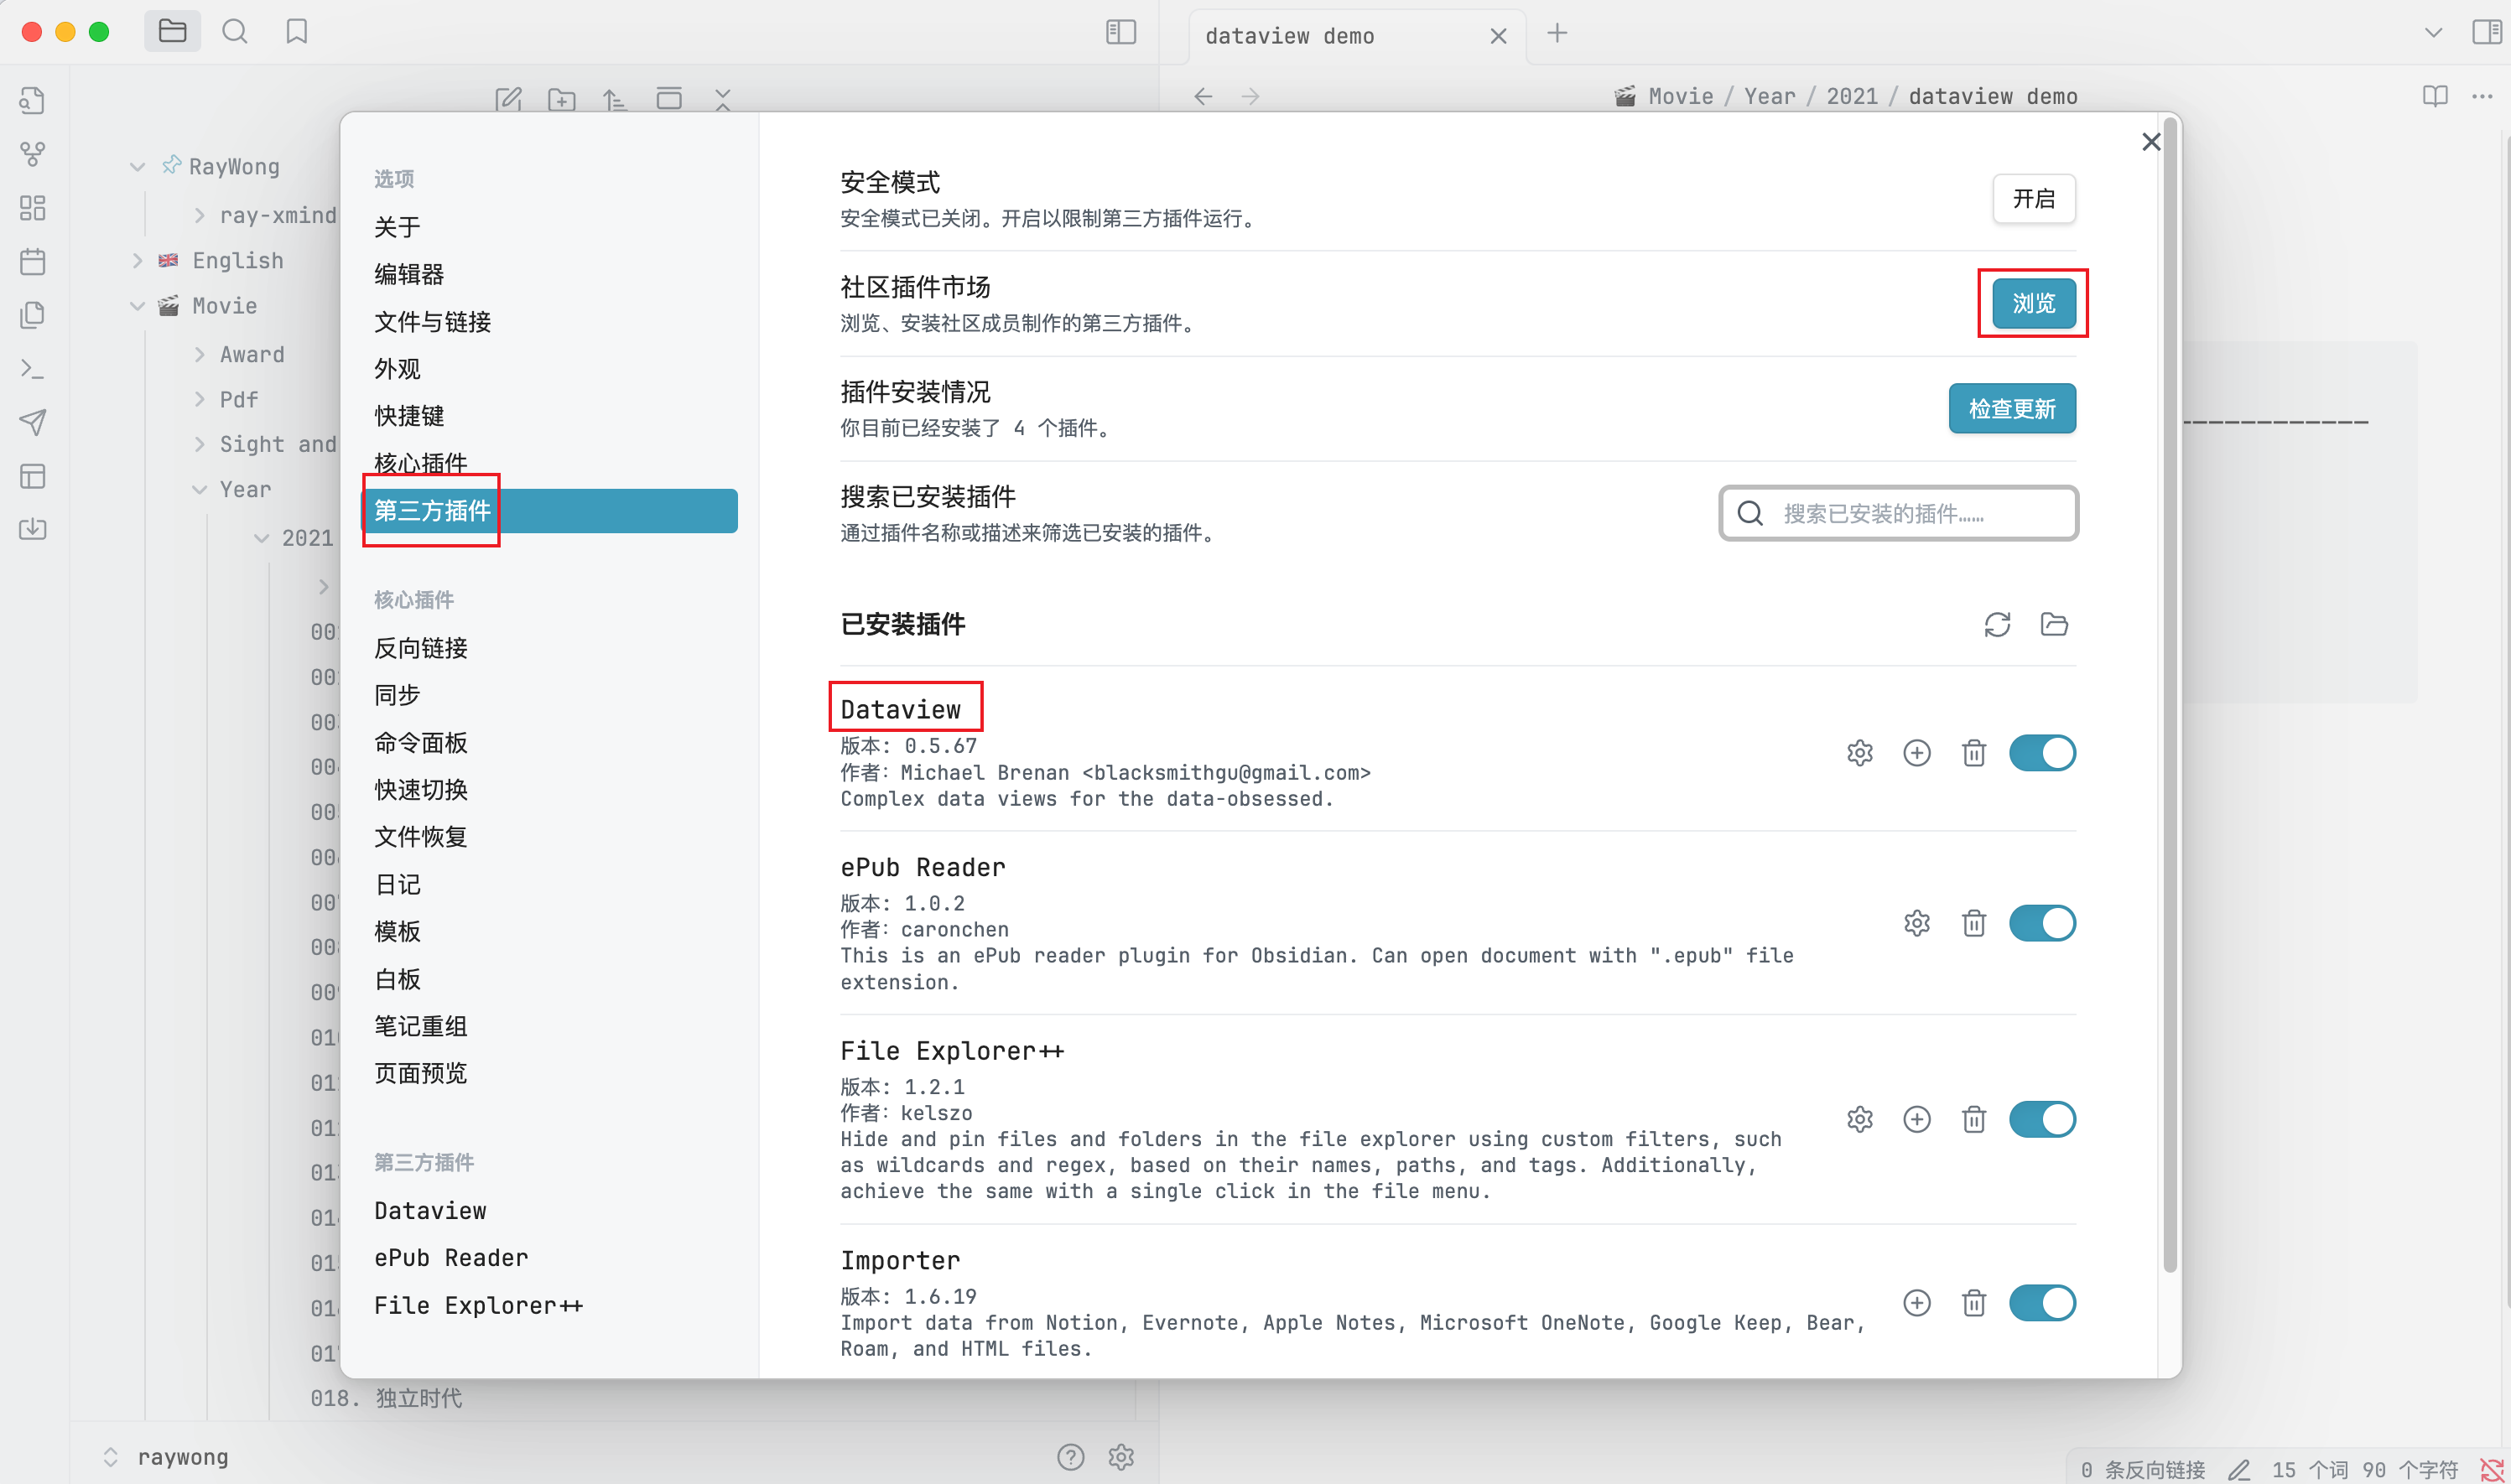Open help question mark icon
Viewport: 2511px width, 1484px height.
tap(1071, 1457)
